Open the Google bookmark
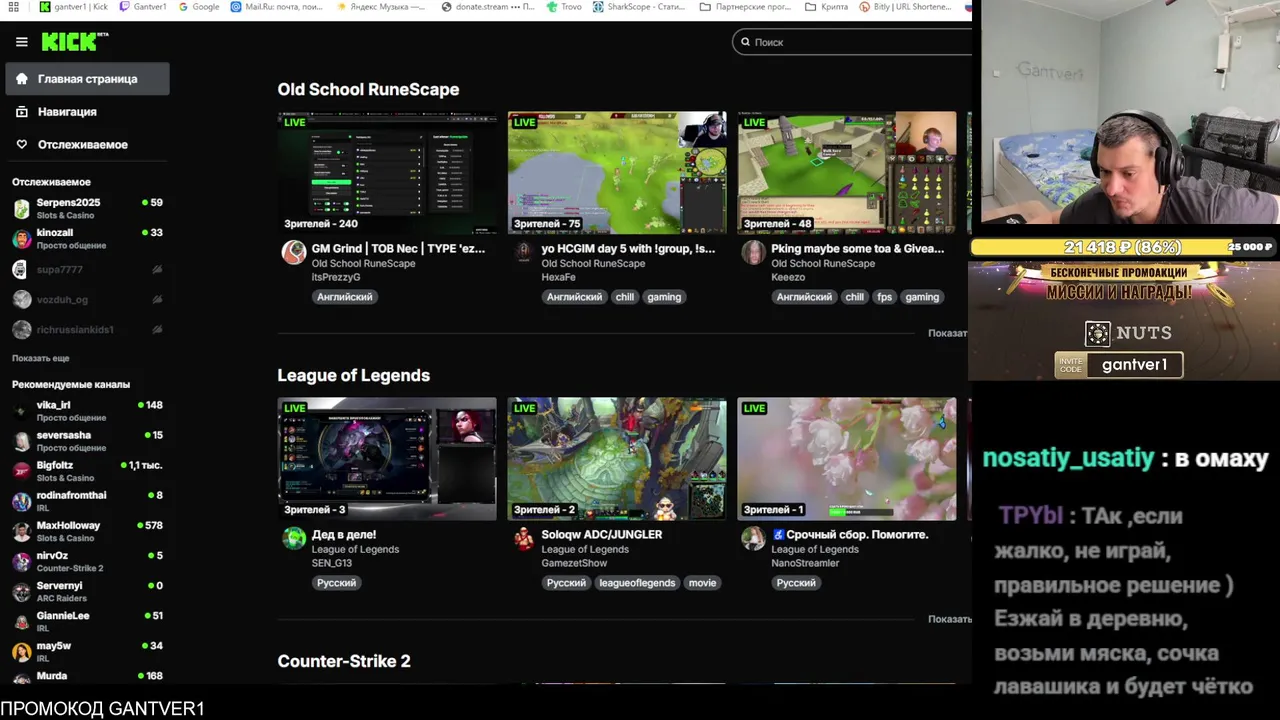 198,7
